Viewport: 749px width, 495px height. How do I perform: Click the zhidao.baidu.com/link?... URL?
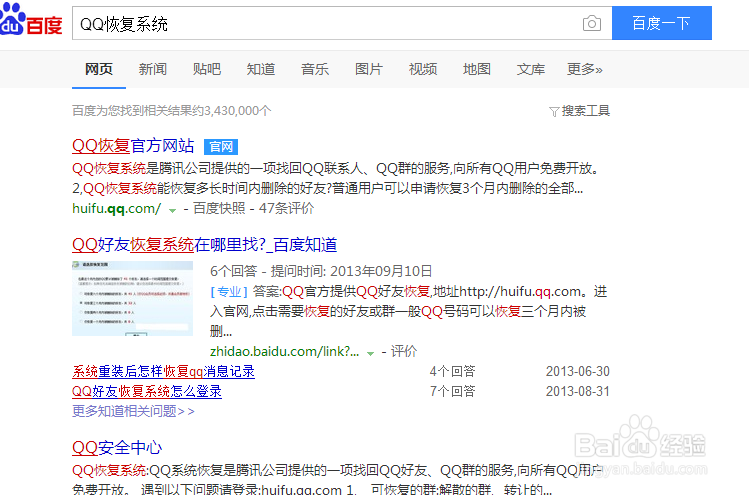[285, 352]
